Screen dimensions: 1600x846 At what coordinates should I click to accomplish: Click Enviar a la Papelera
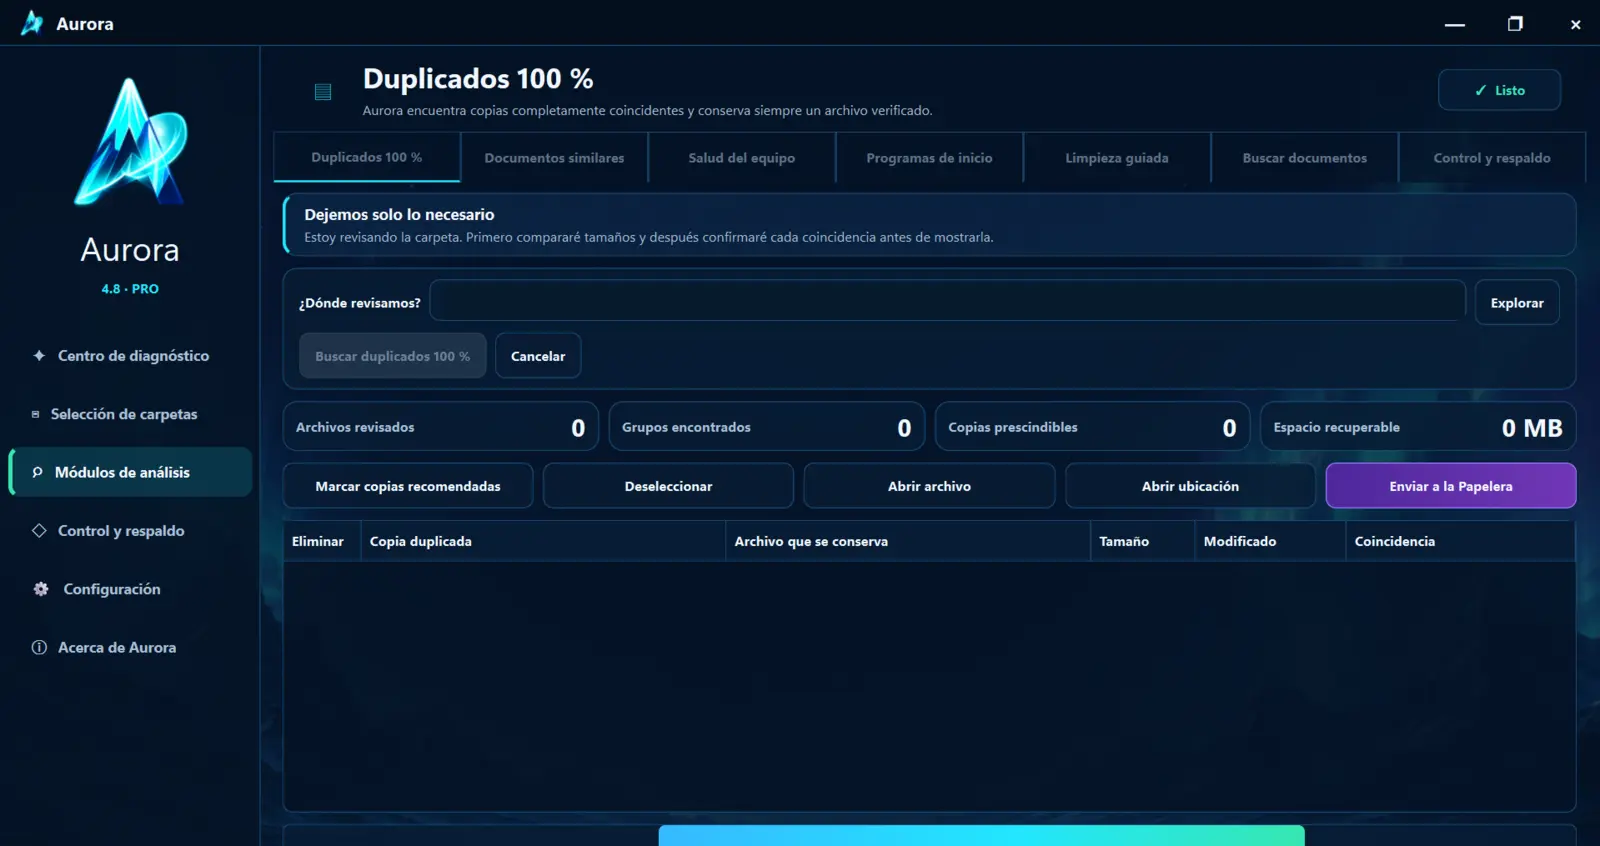1450,486
